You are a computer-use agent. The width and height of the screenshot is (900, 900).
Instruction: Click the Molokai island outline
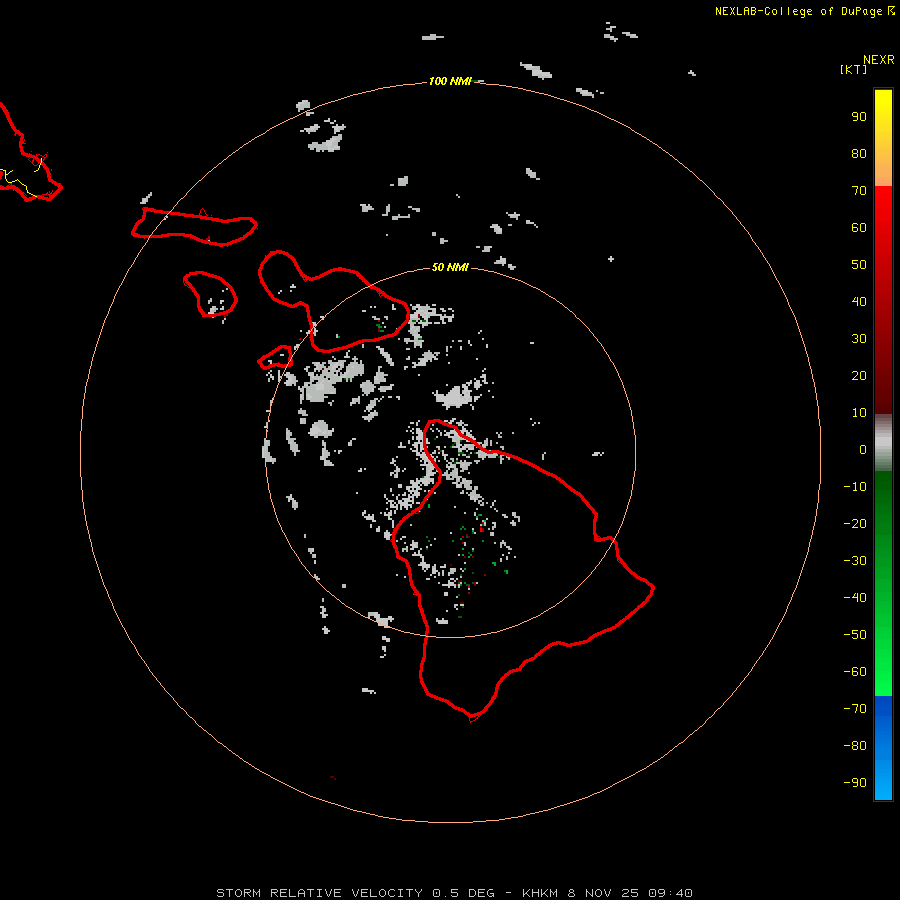(195, 227)
